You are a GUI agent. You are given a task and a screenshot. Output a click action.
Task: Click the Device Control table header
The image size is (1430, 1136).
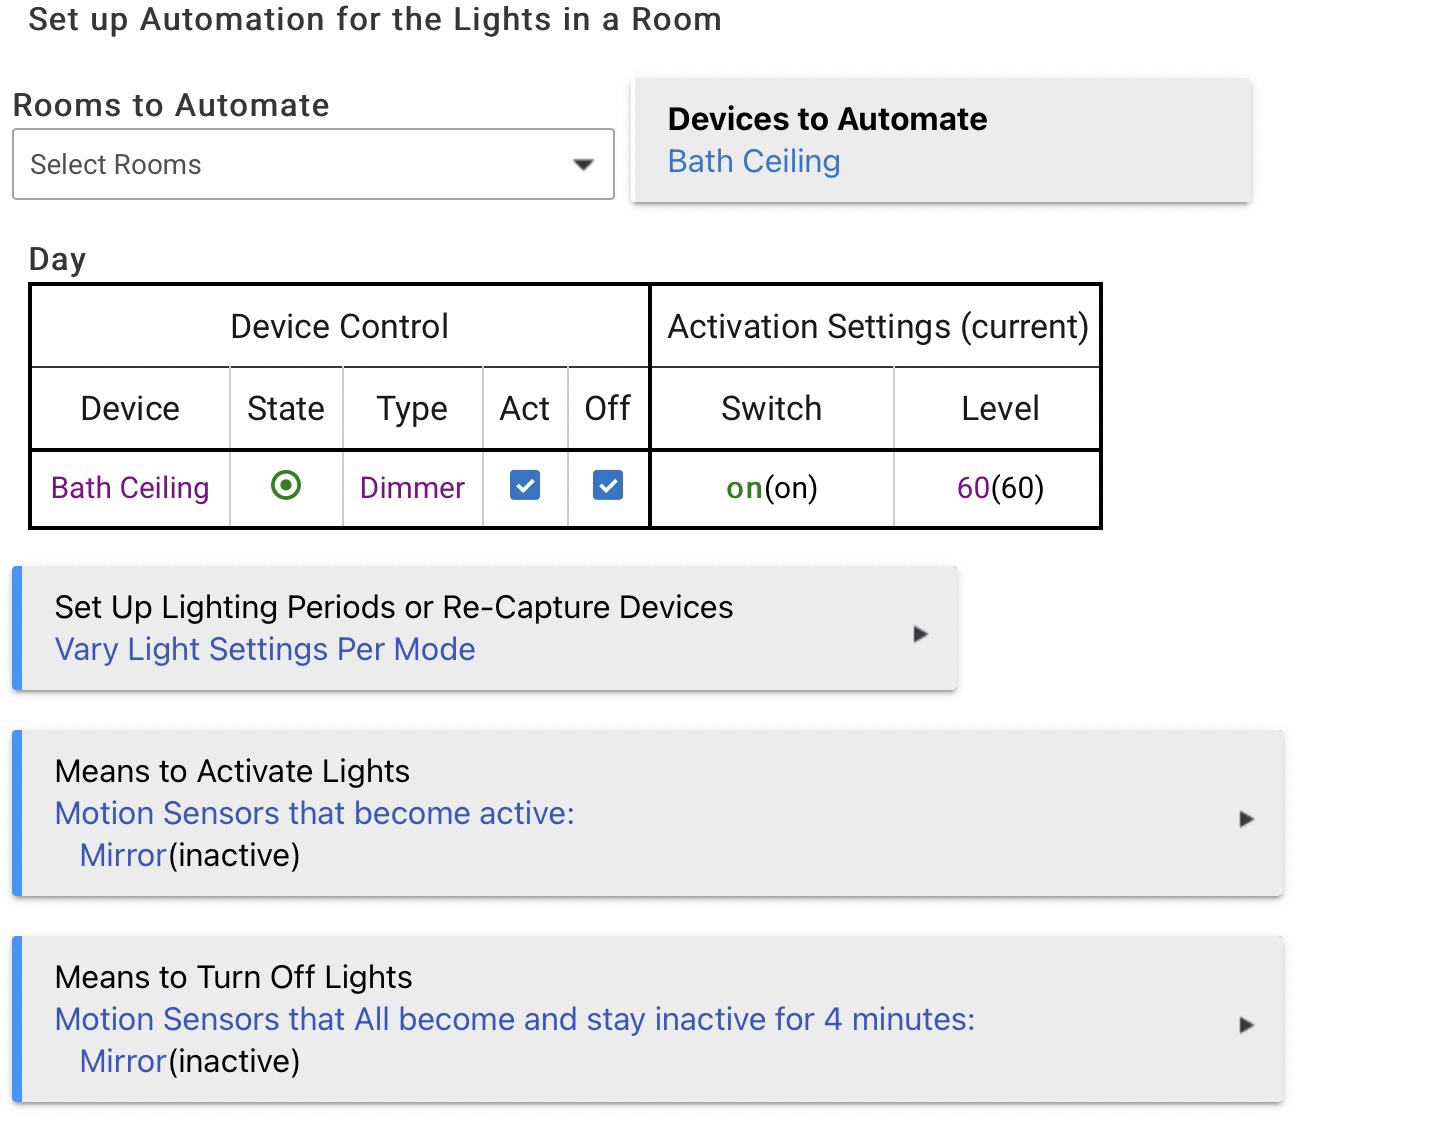pyautogui.click(x=340, y=327)
